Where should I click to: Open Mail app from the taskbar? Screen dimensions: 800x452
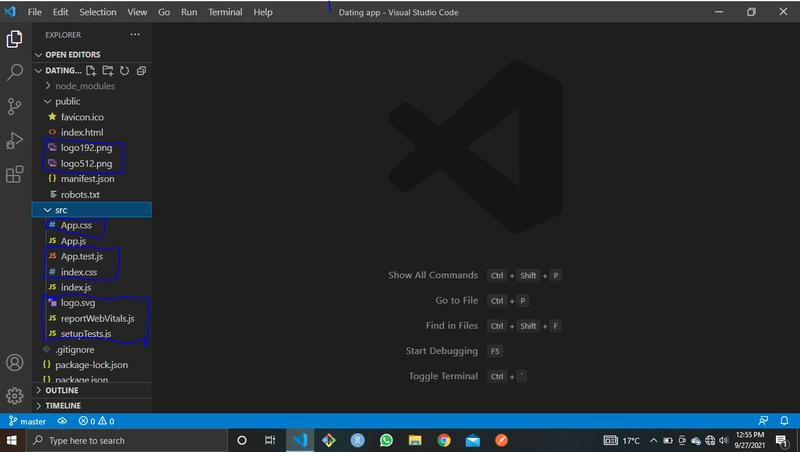pos(473,440)
